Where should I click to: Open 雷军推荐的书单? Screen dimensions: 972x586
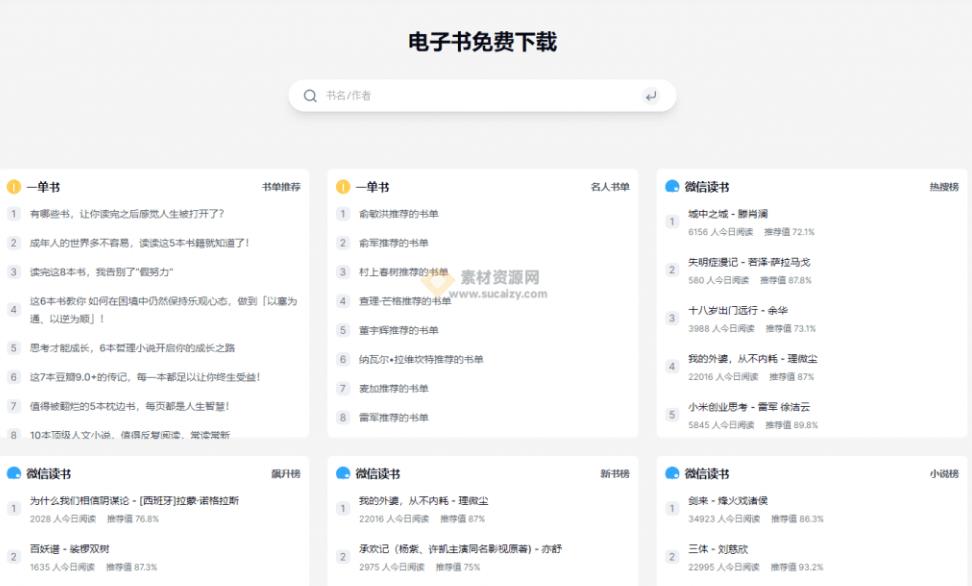394,418
